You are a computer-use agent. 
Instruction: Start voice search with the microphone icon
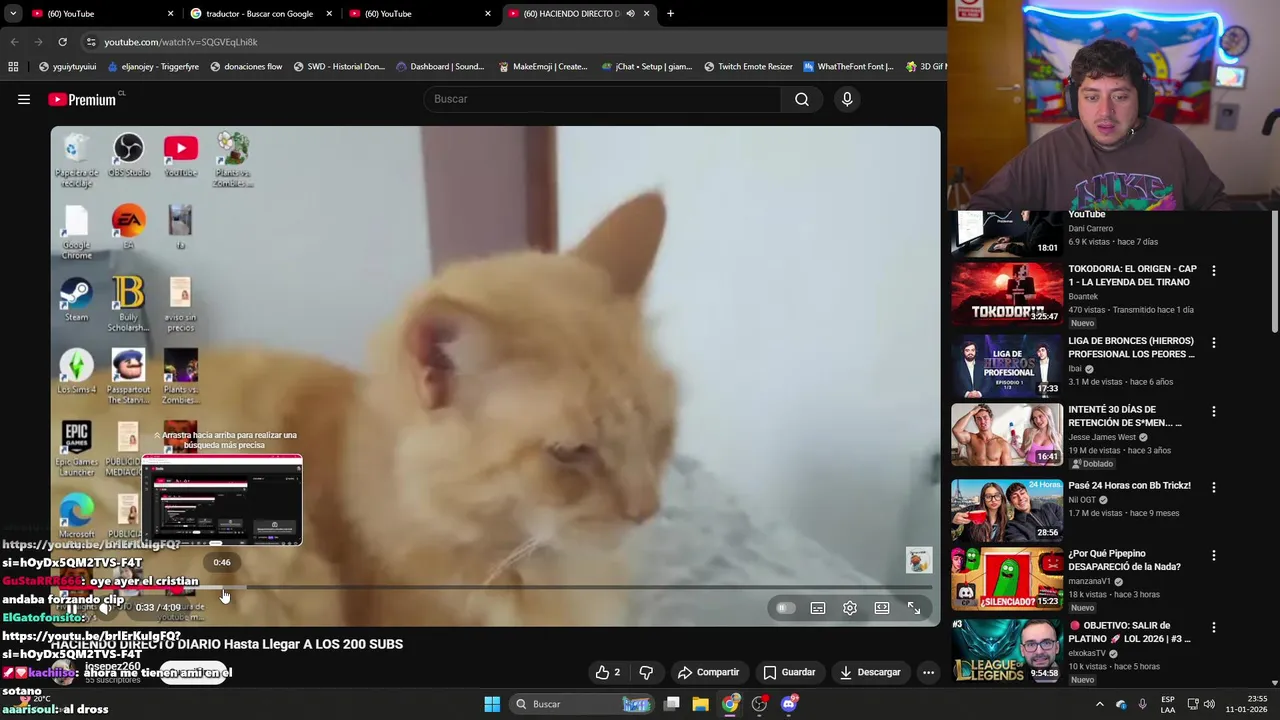847,99
